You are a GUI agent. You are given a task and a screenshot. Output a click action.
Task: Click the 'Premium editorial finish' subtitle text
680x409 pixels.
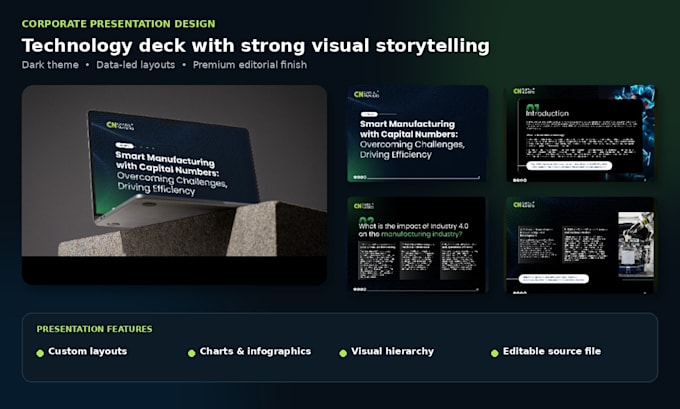250,65
